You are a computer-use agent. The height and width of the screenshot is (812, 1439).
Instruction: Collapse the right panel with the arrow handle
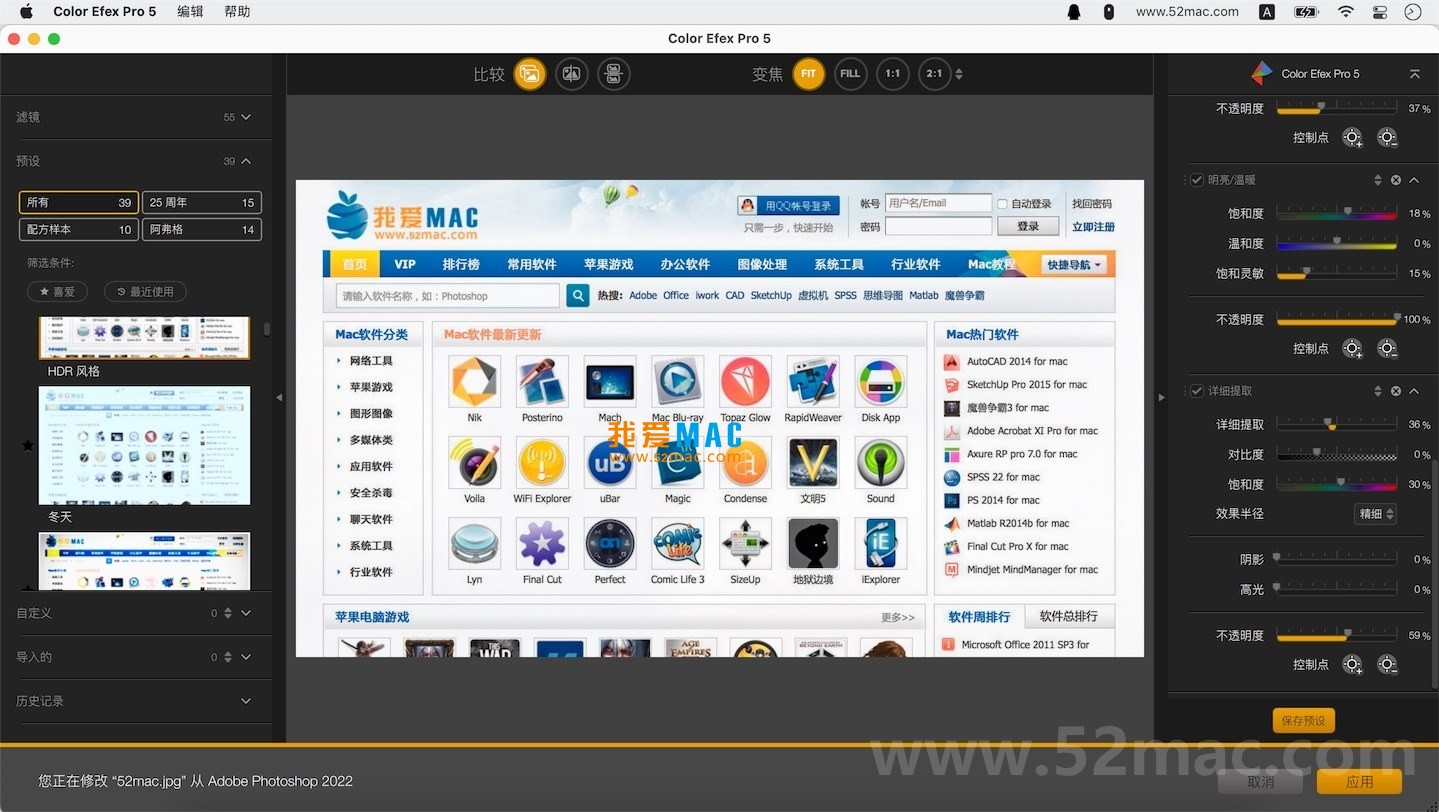[x=1161, y=398]
